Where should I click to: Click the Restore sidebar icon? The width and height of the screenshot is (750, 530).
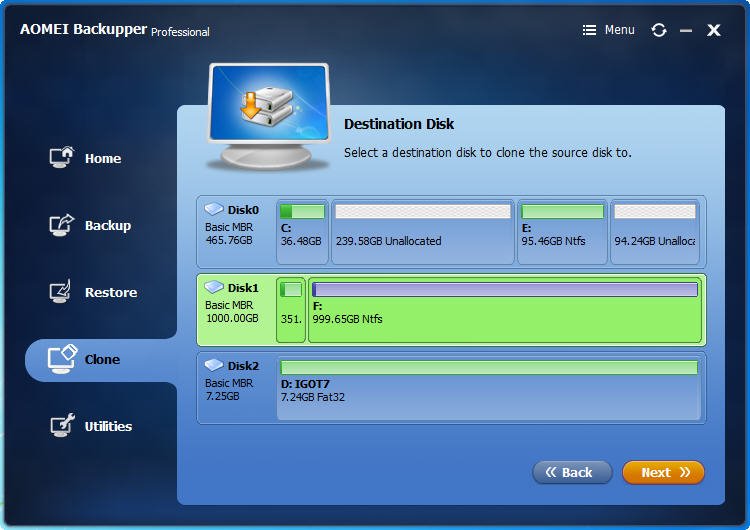[x=60, y=291]
